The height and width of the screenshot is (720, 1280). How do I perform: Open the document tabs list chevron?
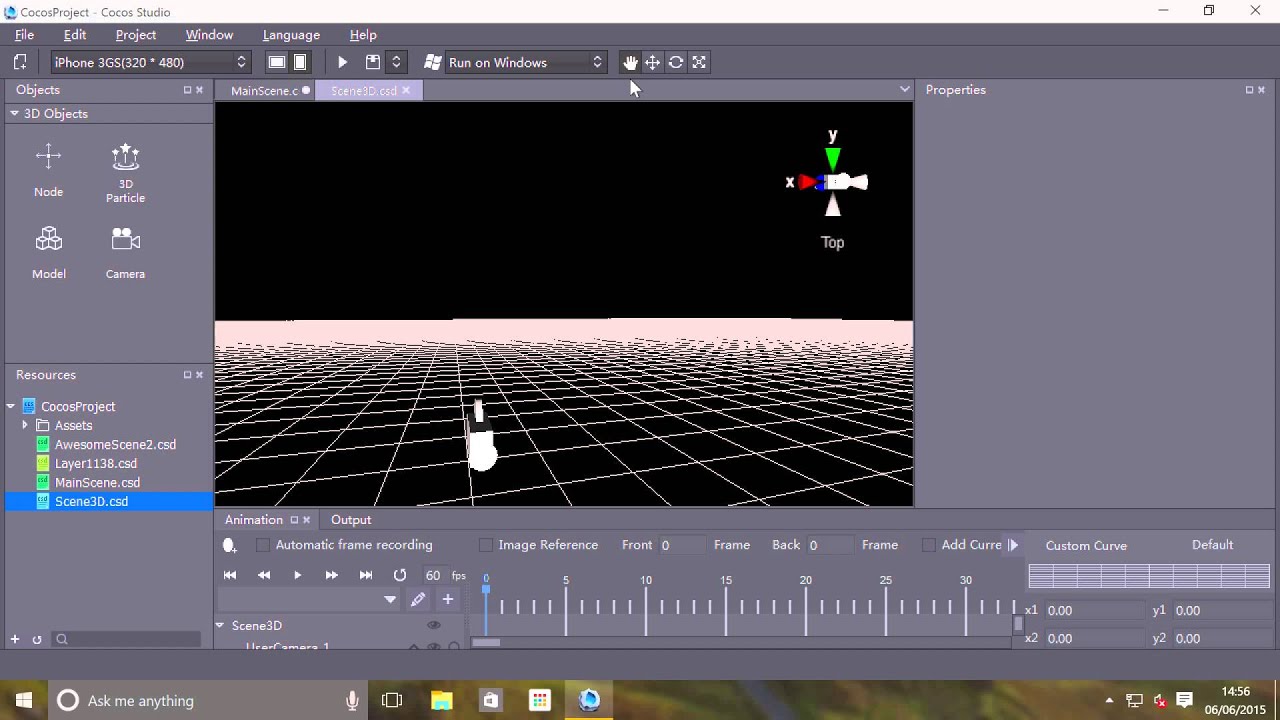[x=905, y=90]
